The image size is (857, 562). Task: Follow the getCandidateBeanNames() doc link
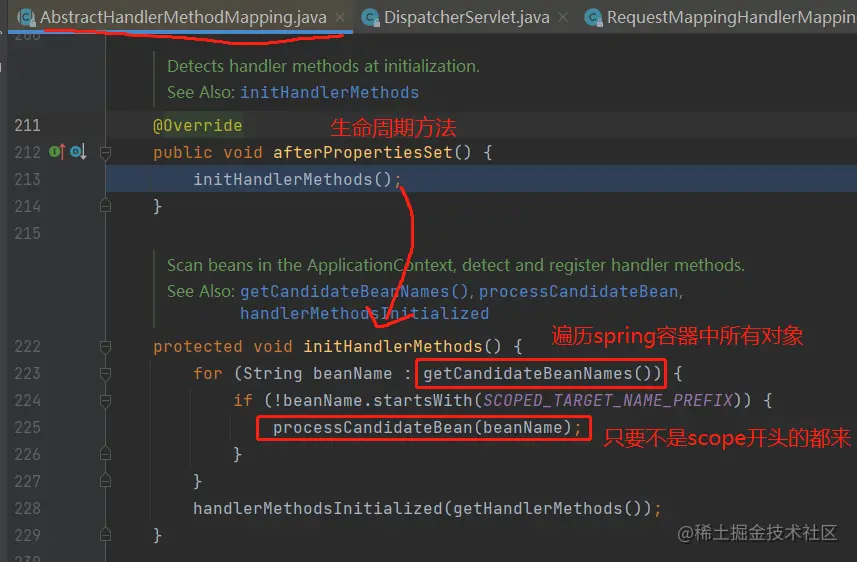pos(354,291)
